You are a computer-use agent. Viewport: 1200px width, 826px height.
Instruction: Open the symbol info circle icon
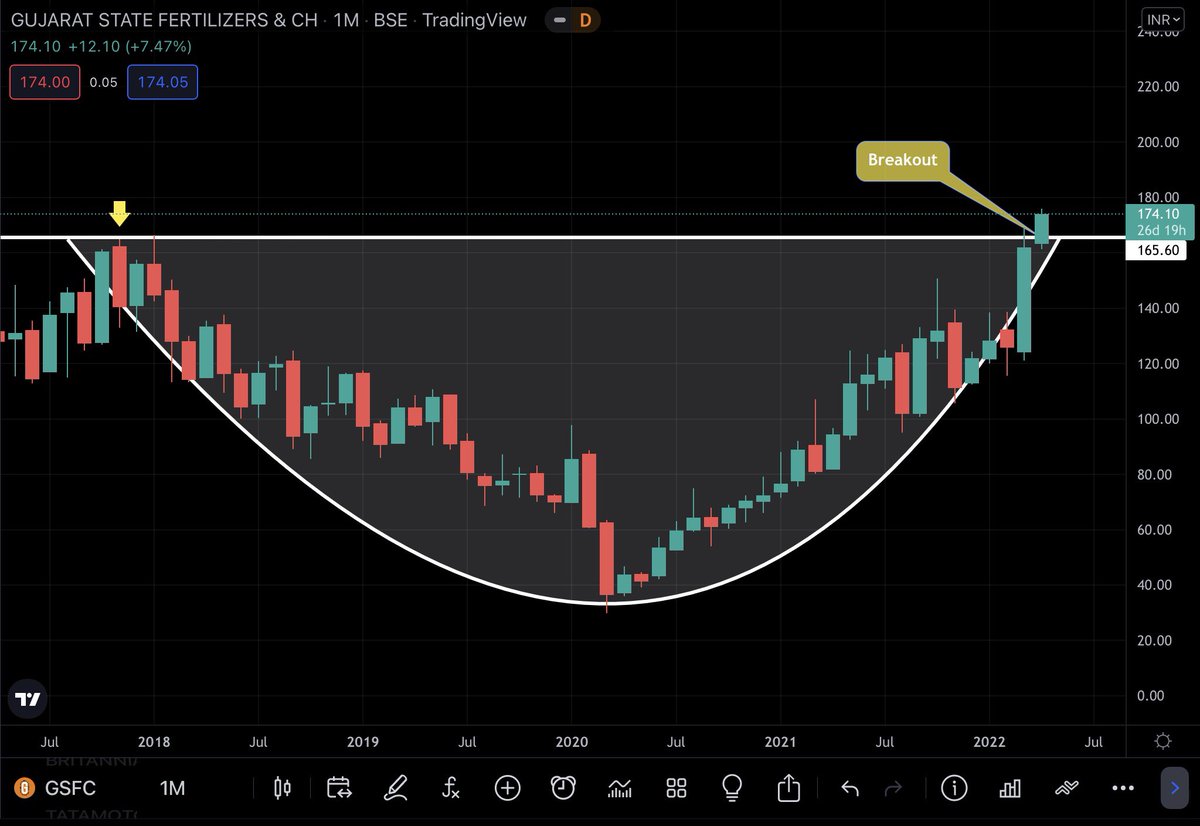954,788
